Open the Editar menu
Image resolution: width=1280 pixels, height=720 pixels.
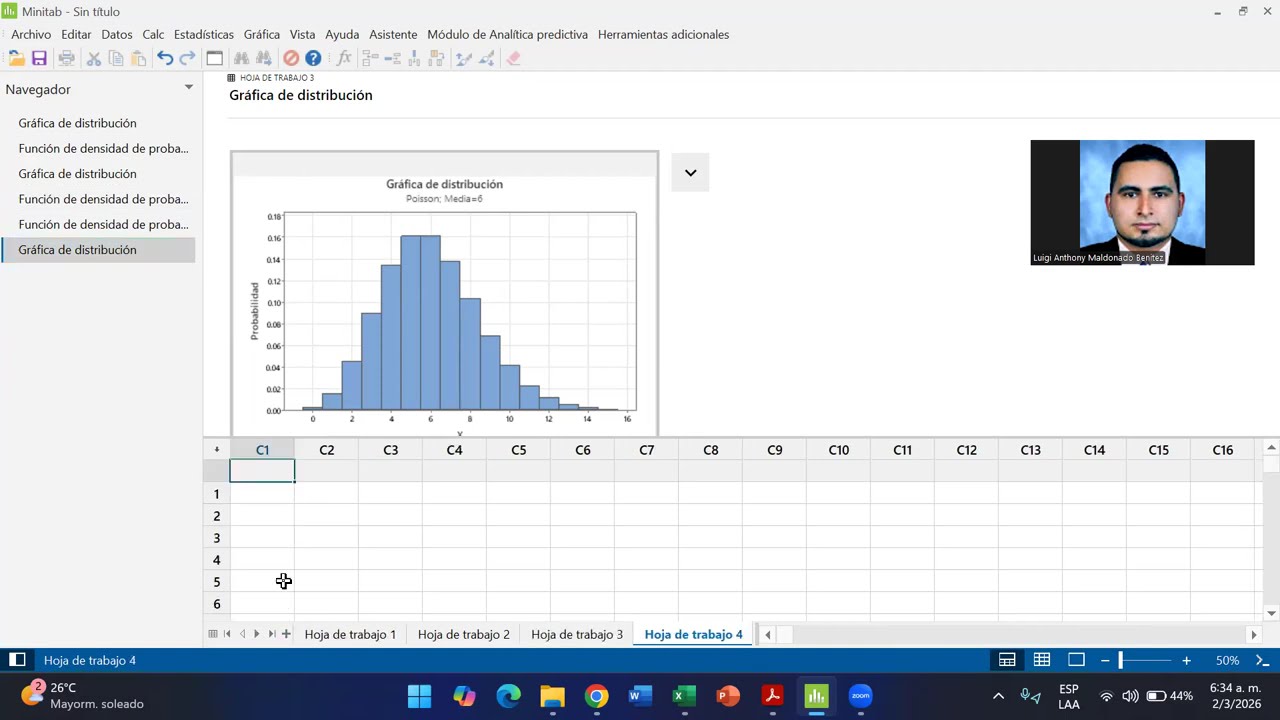(76, 34)
